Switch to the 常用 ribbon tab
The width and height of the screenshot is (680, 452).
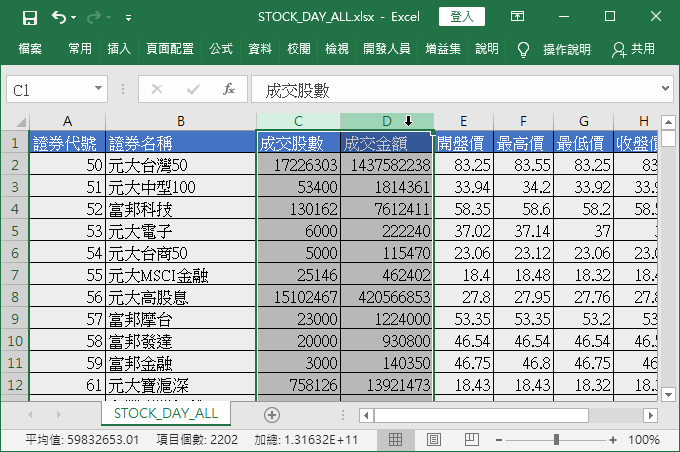(x=80, y=49)
